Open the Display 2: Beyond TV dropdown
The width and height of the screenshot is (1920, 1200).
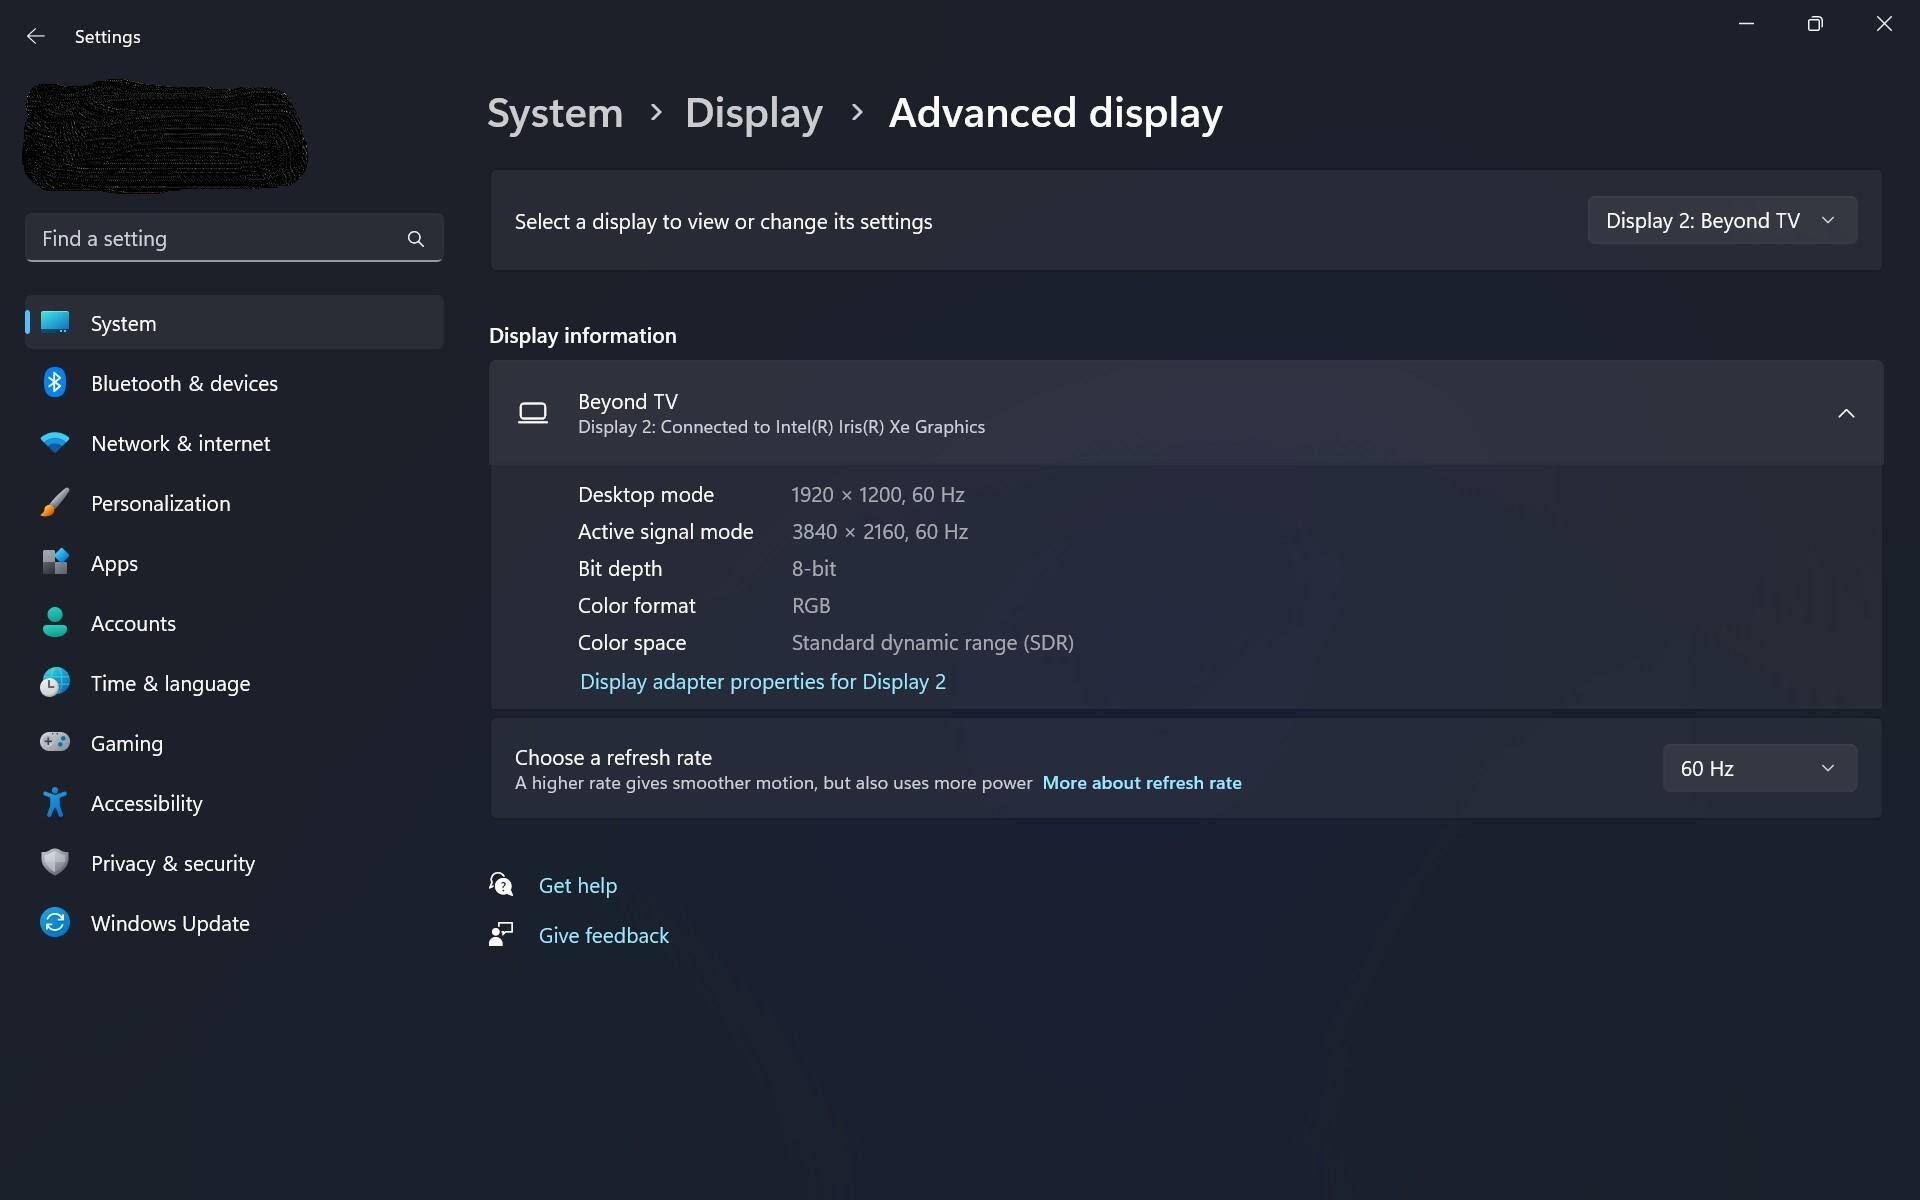coord(1721,221)
